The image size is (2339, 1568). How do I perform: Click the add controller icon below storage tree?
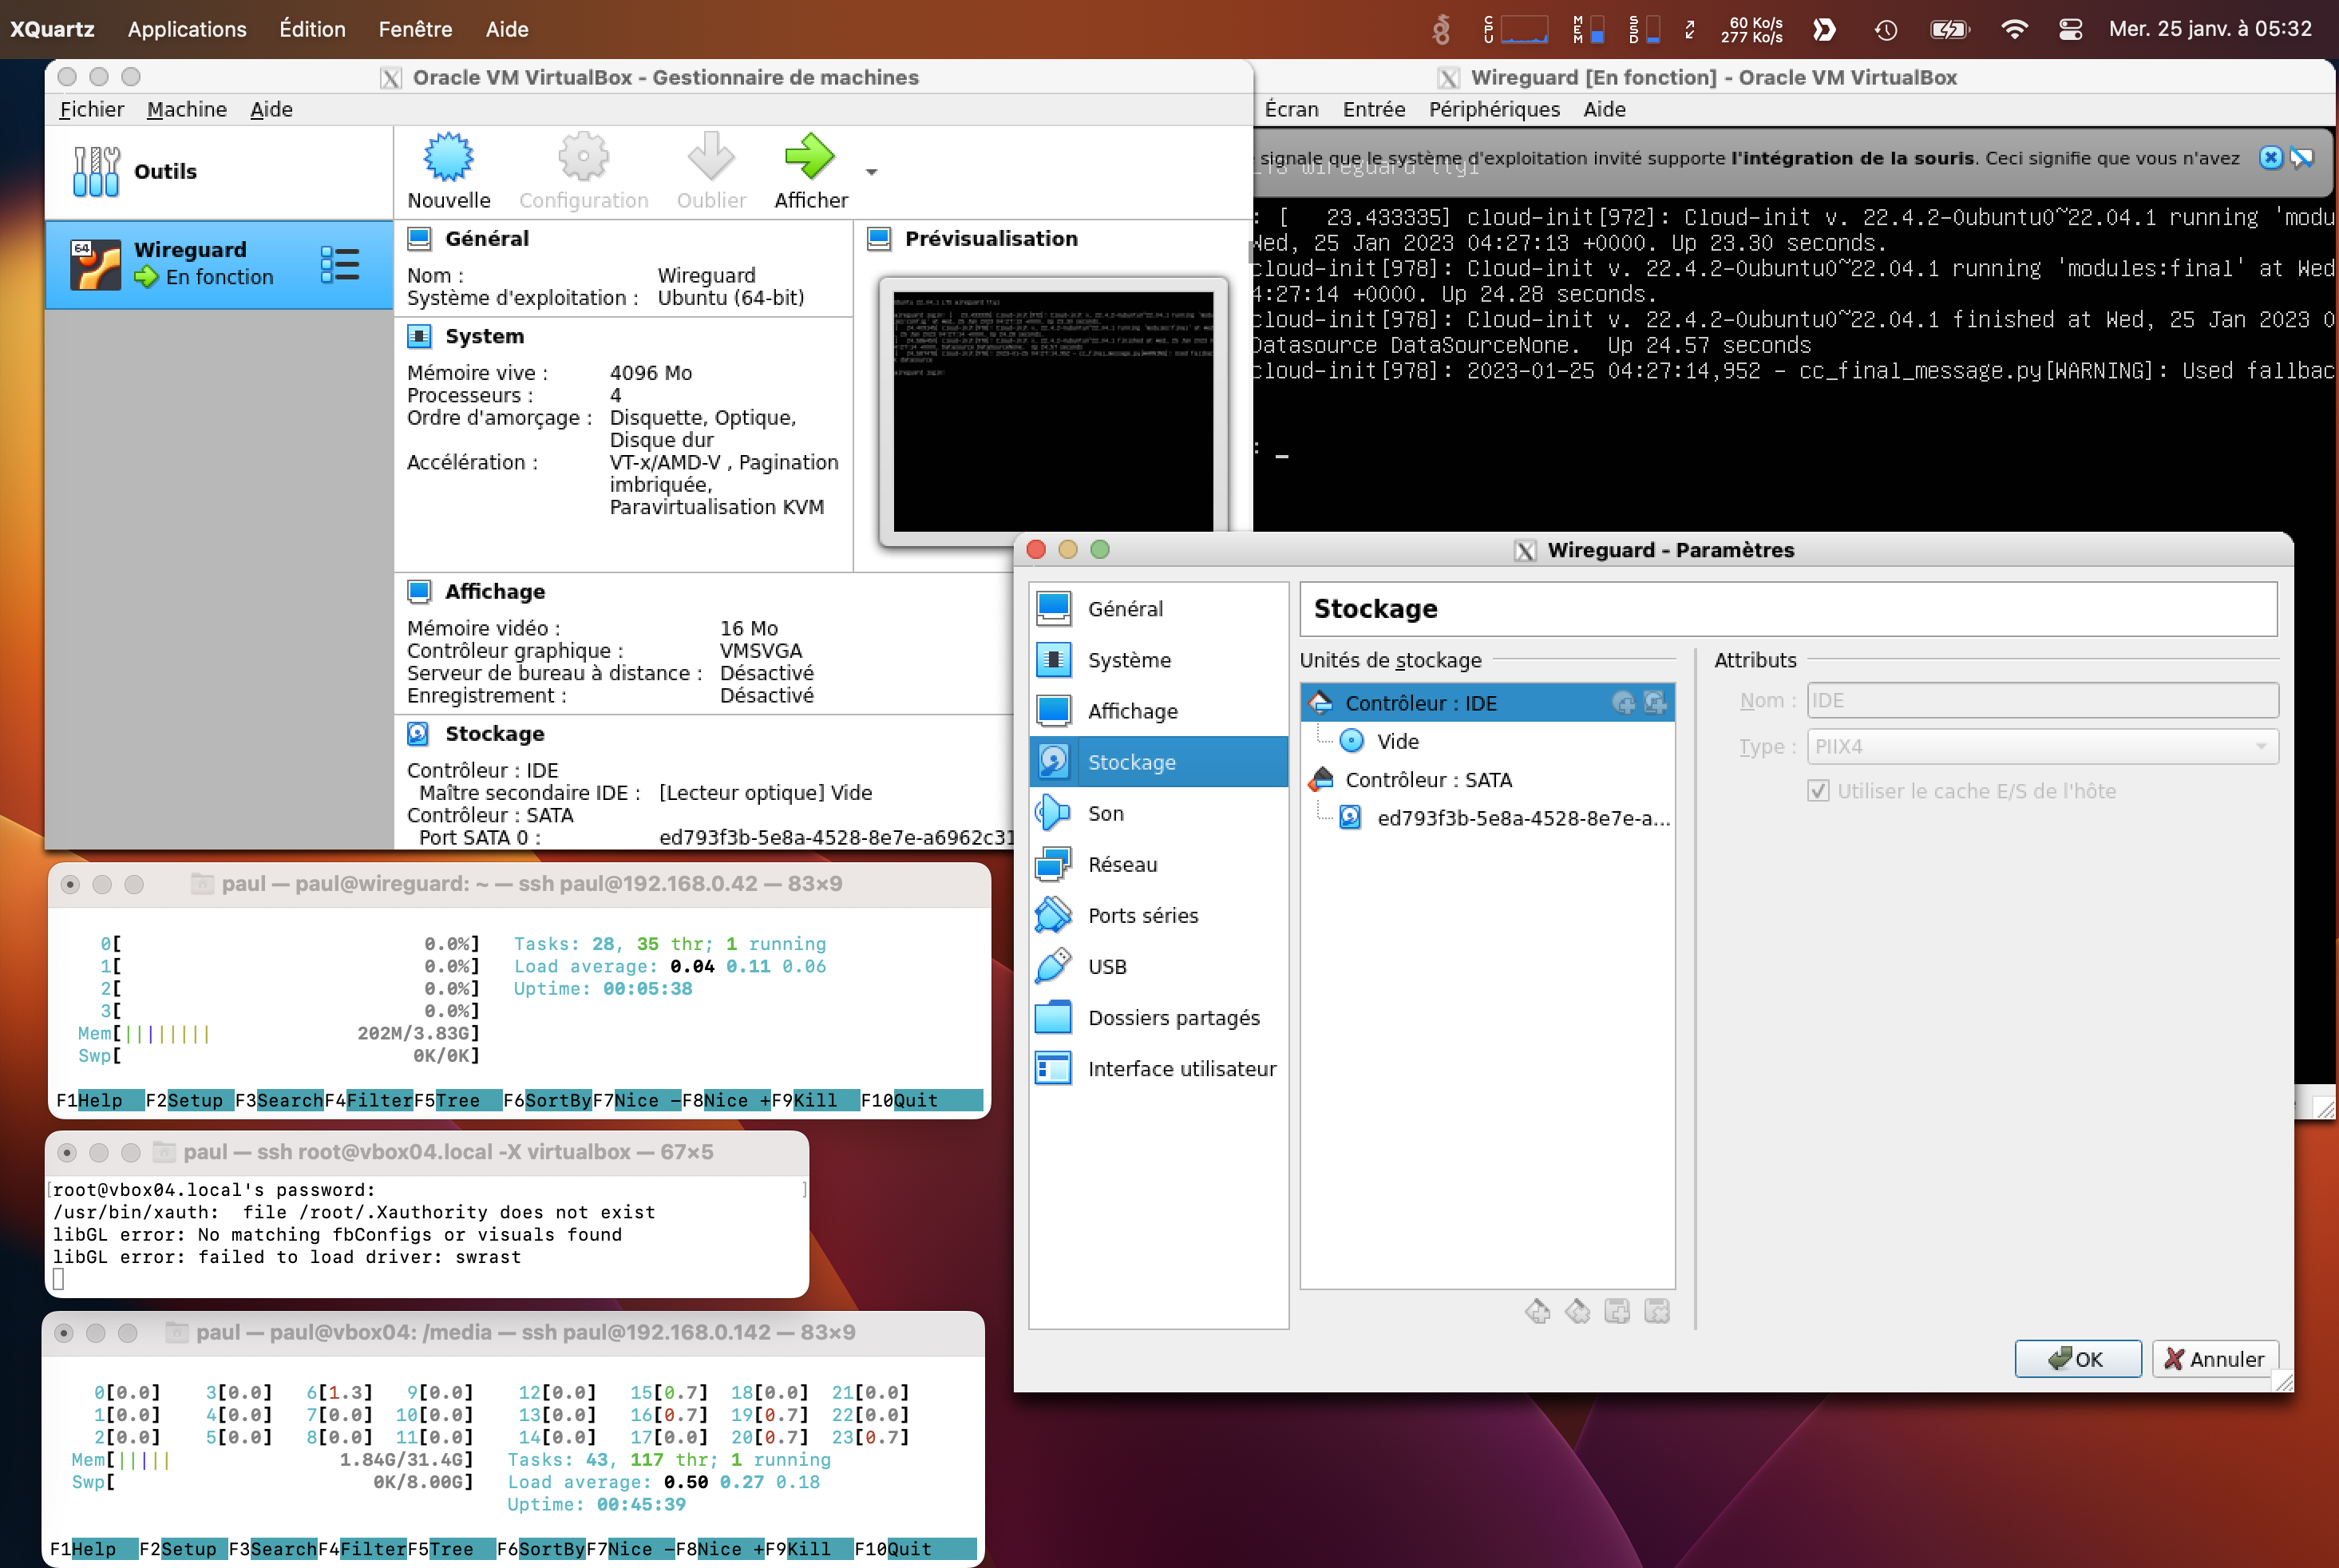point(1537,1311)
